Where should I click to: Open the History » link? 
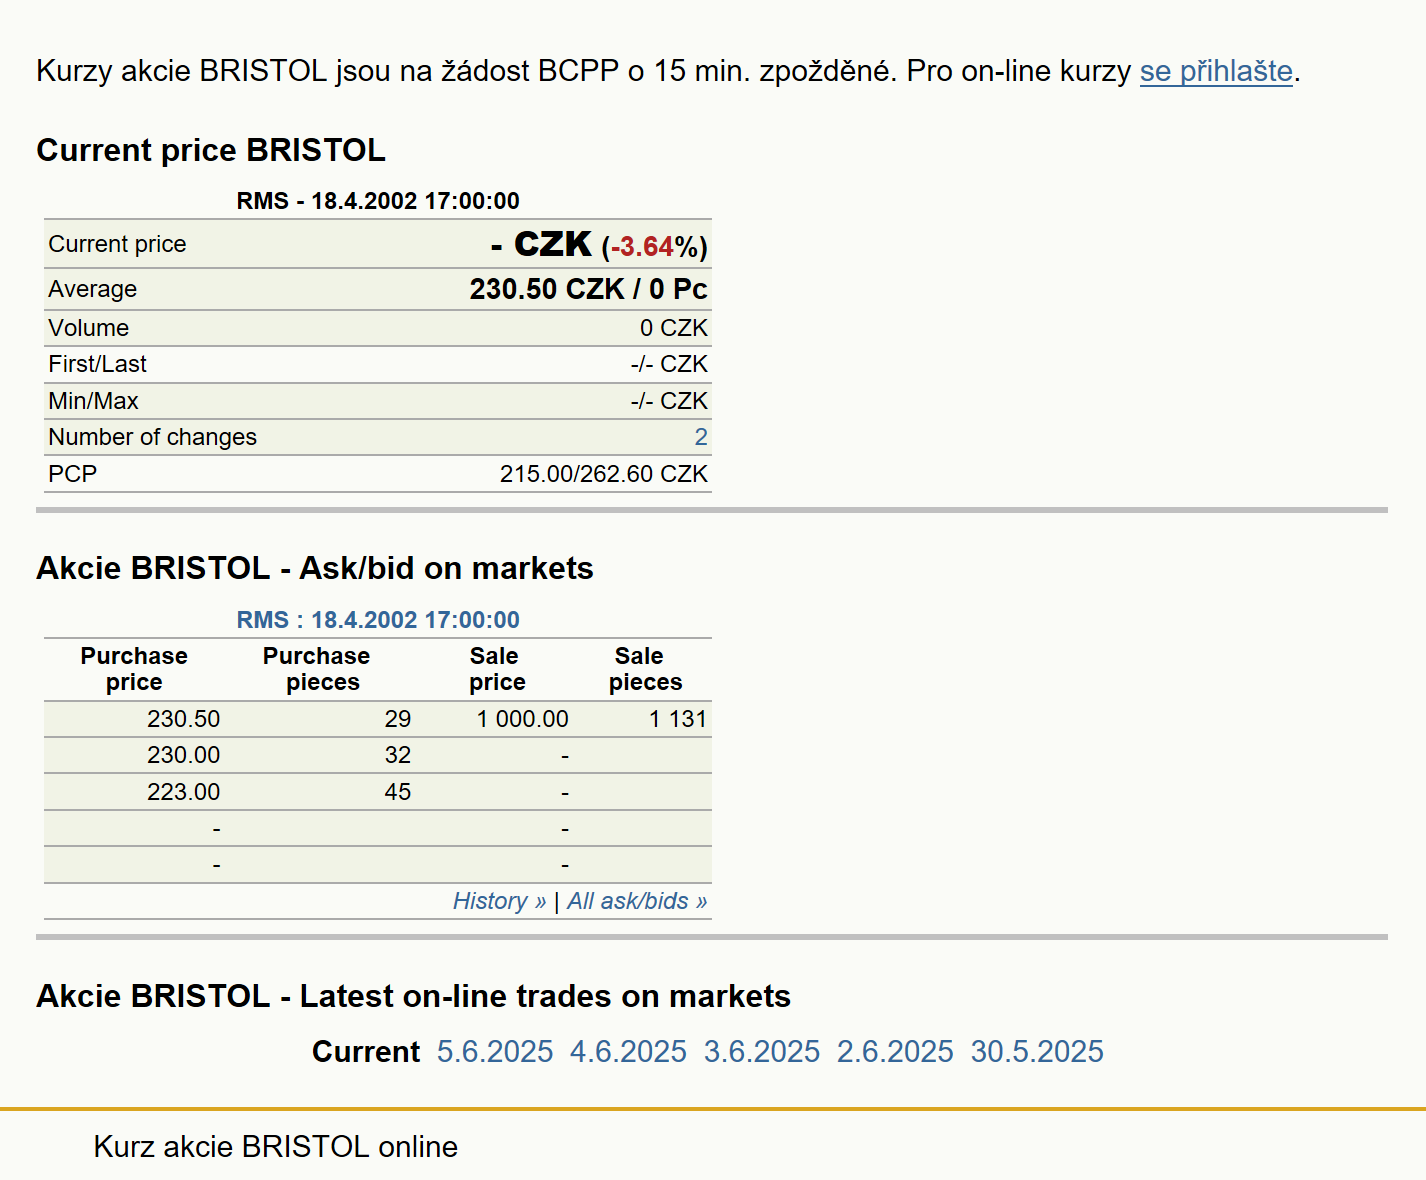499,901
